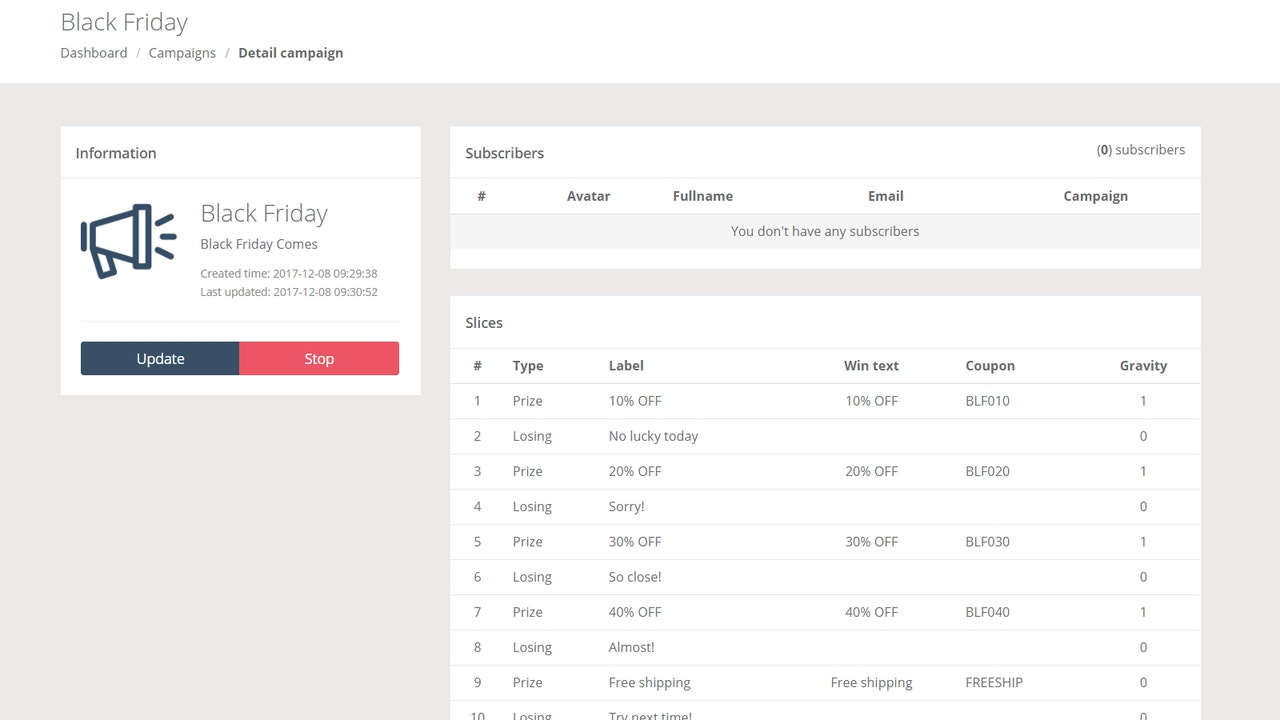Image resolution: width=1280 pixels, height=720 pixels.
Task: Click 'You don't have any subscribers' message
Action: pos(825,231)
